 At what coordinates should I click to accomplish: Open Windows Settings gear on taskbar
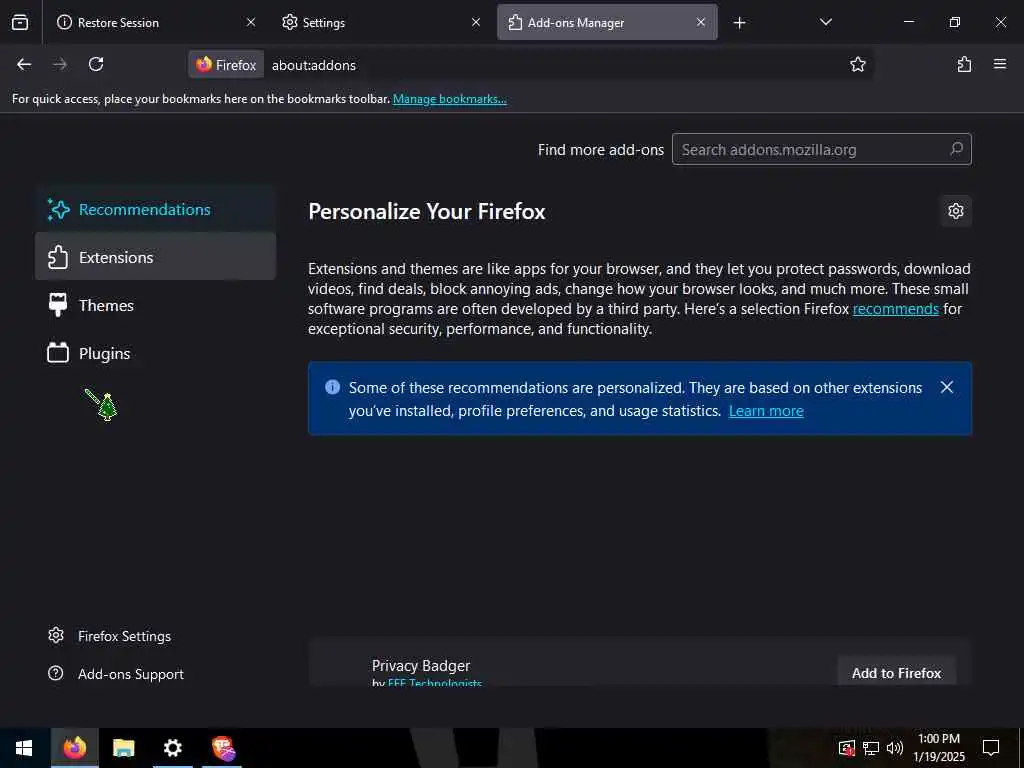173,748
